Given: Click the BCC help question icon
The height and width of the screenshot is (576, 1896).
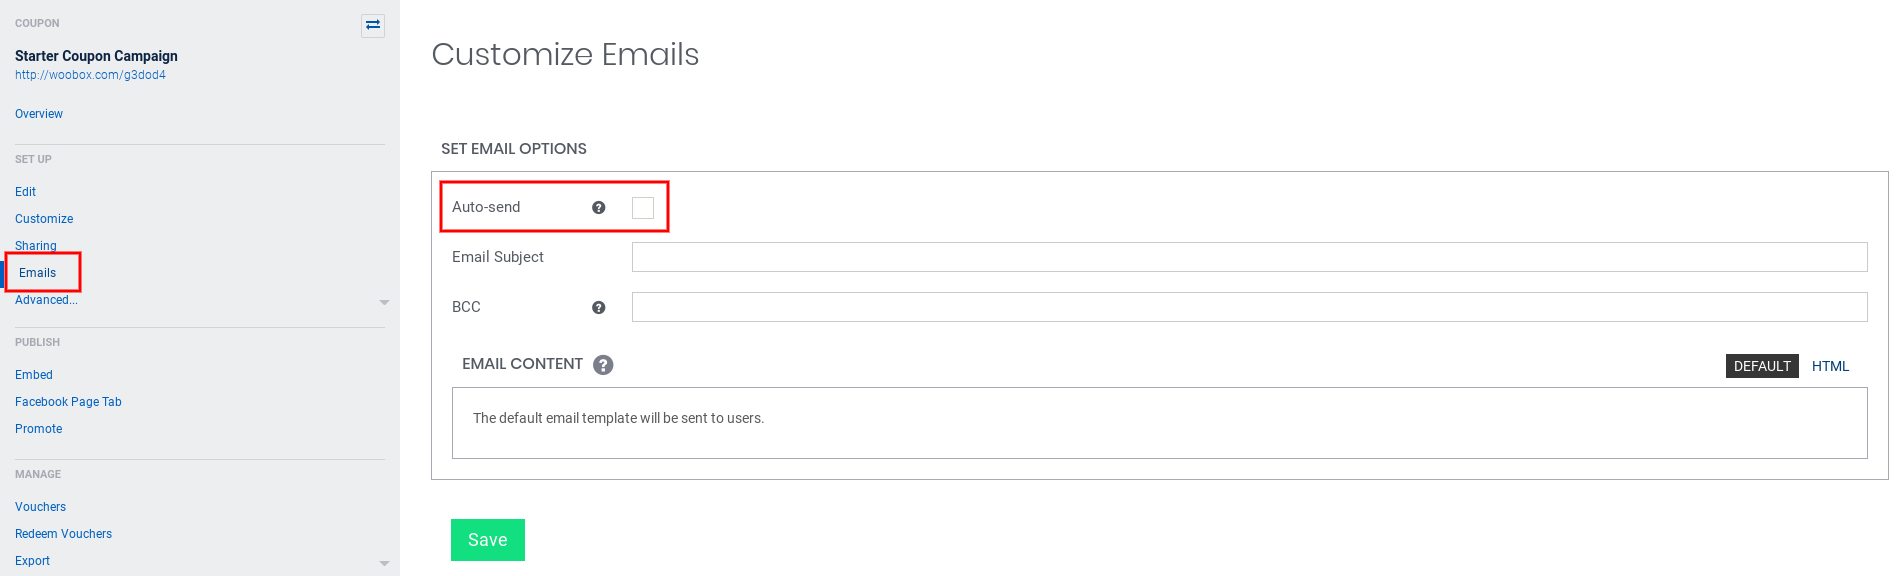Looking at the screenshot, I should (x=598, y=308).
